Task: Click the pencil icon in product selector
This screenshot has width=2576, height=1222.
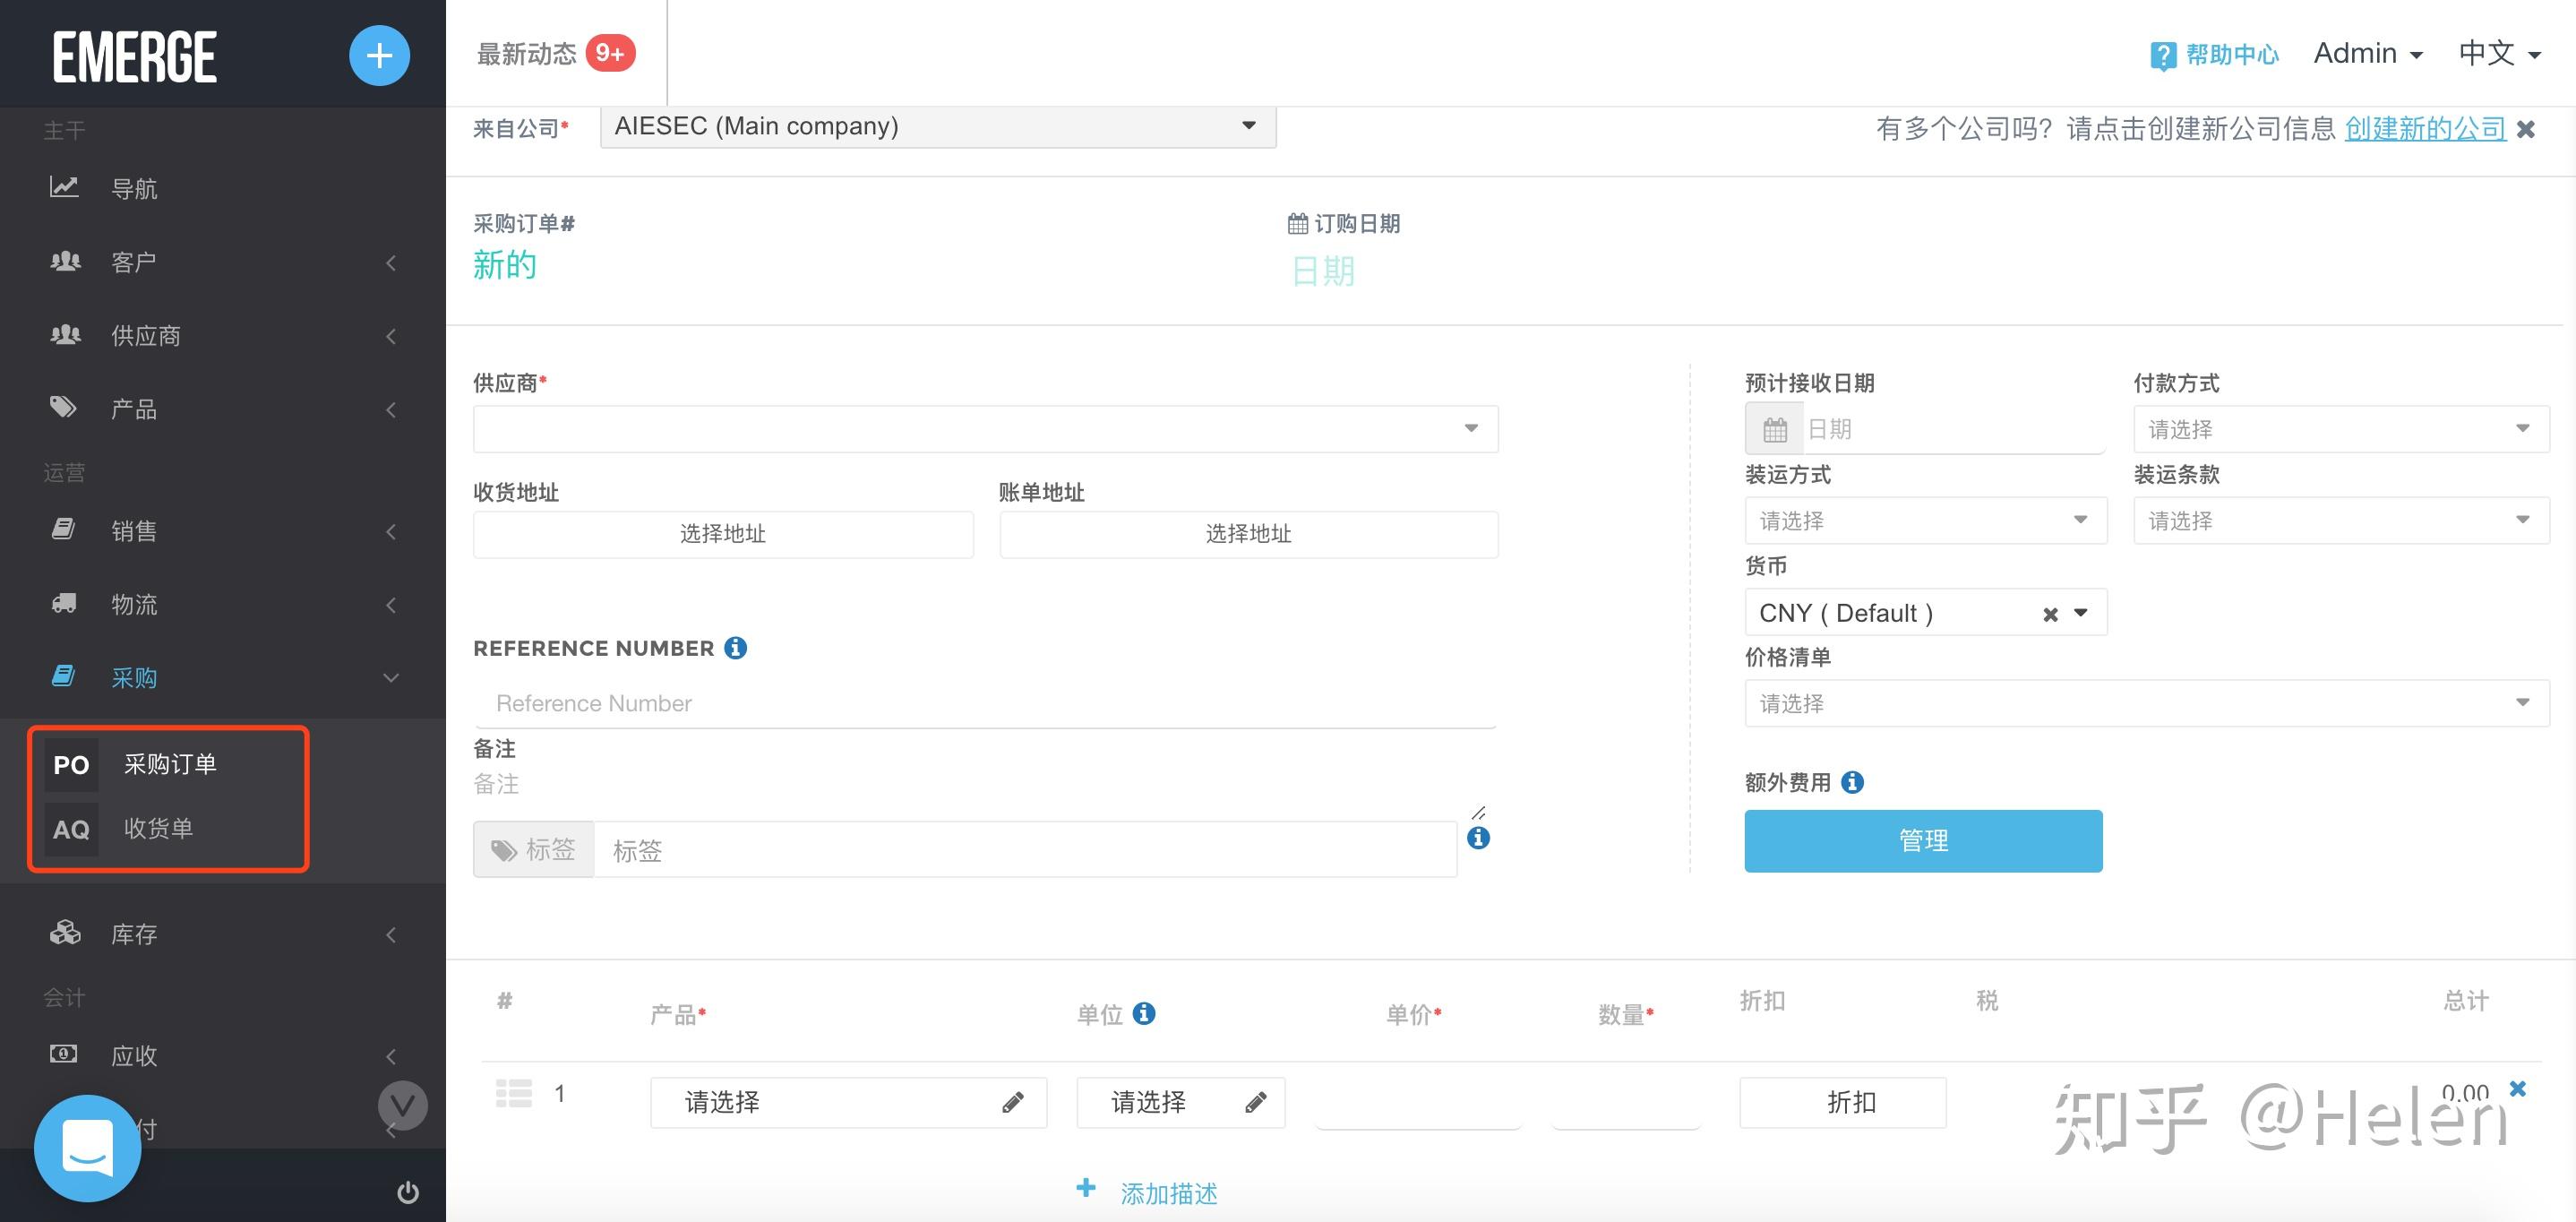Action: (1012, 1102)
